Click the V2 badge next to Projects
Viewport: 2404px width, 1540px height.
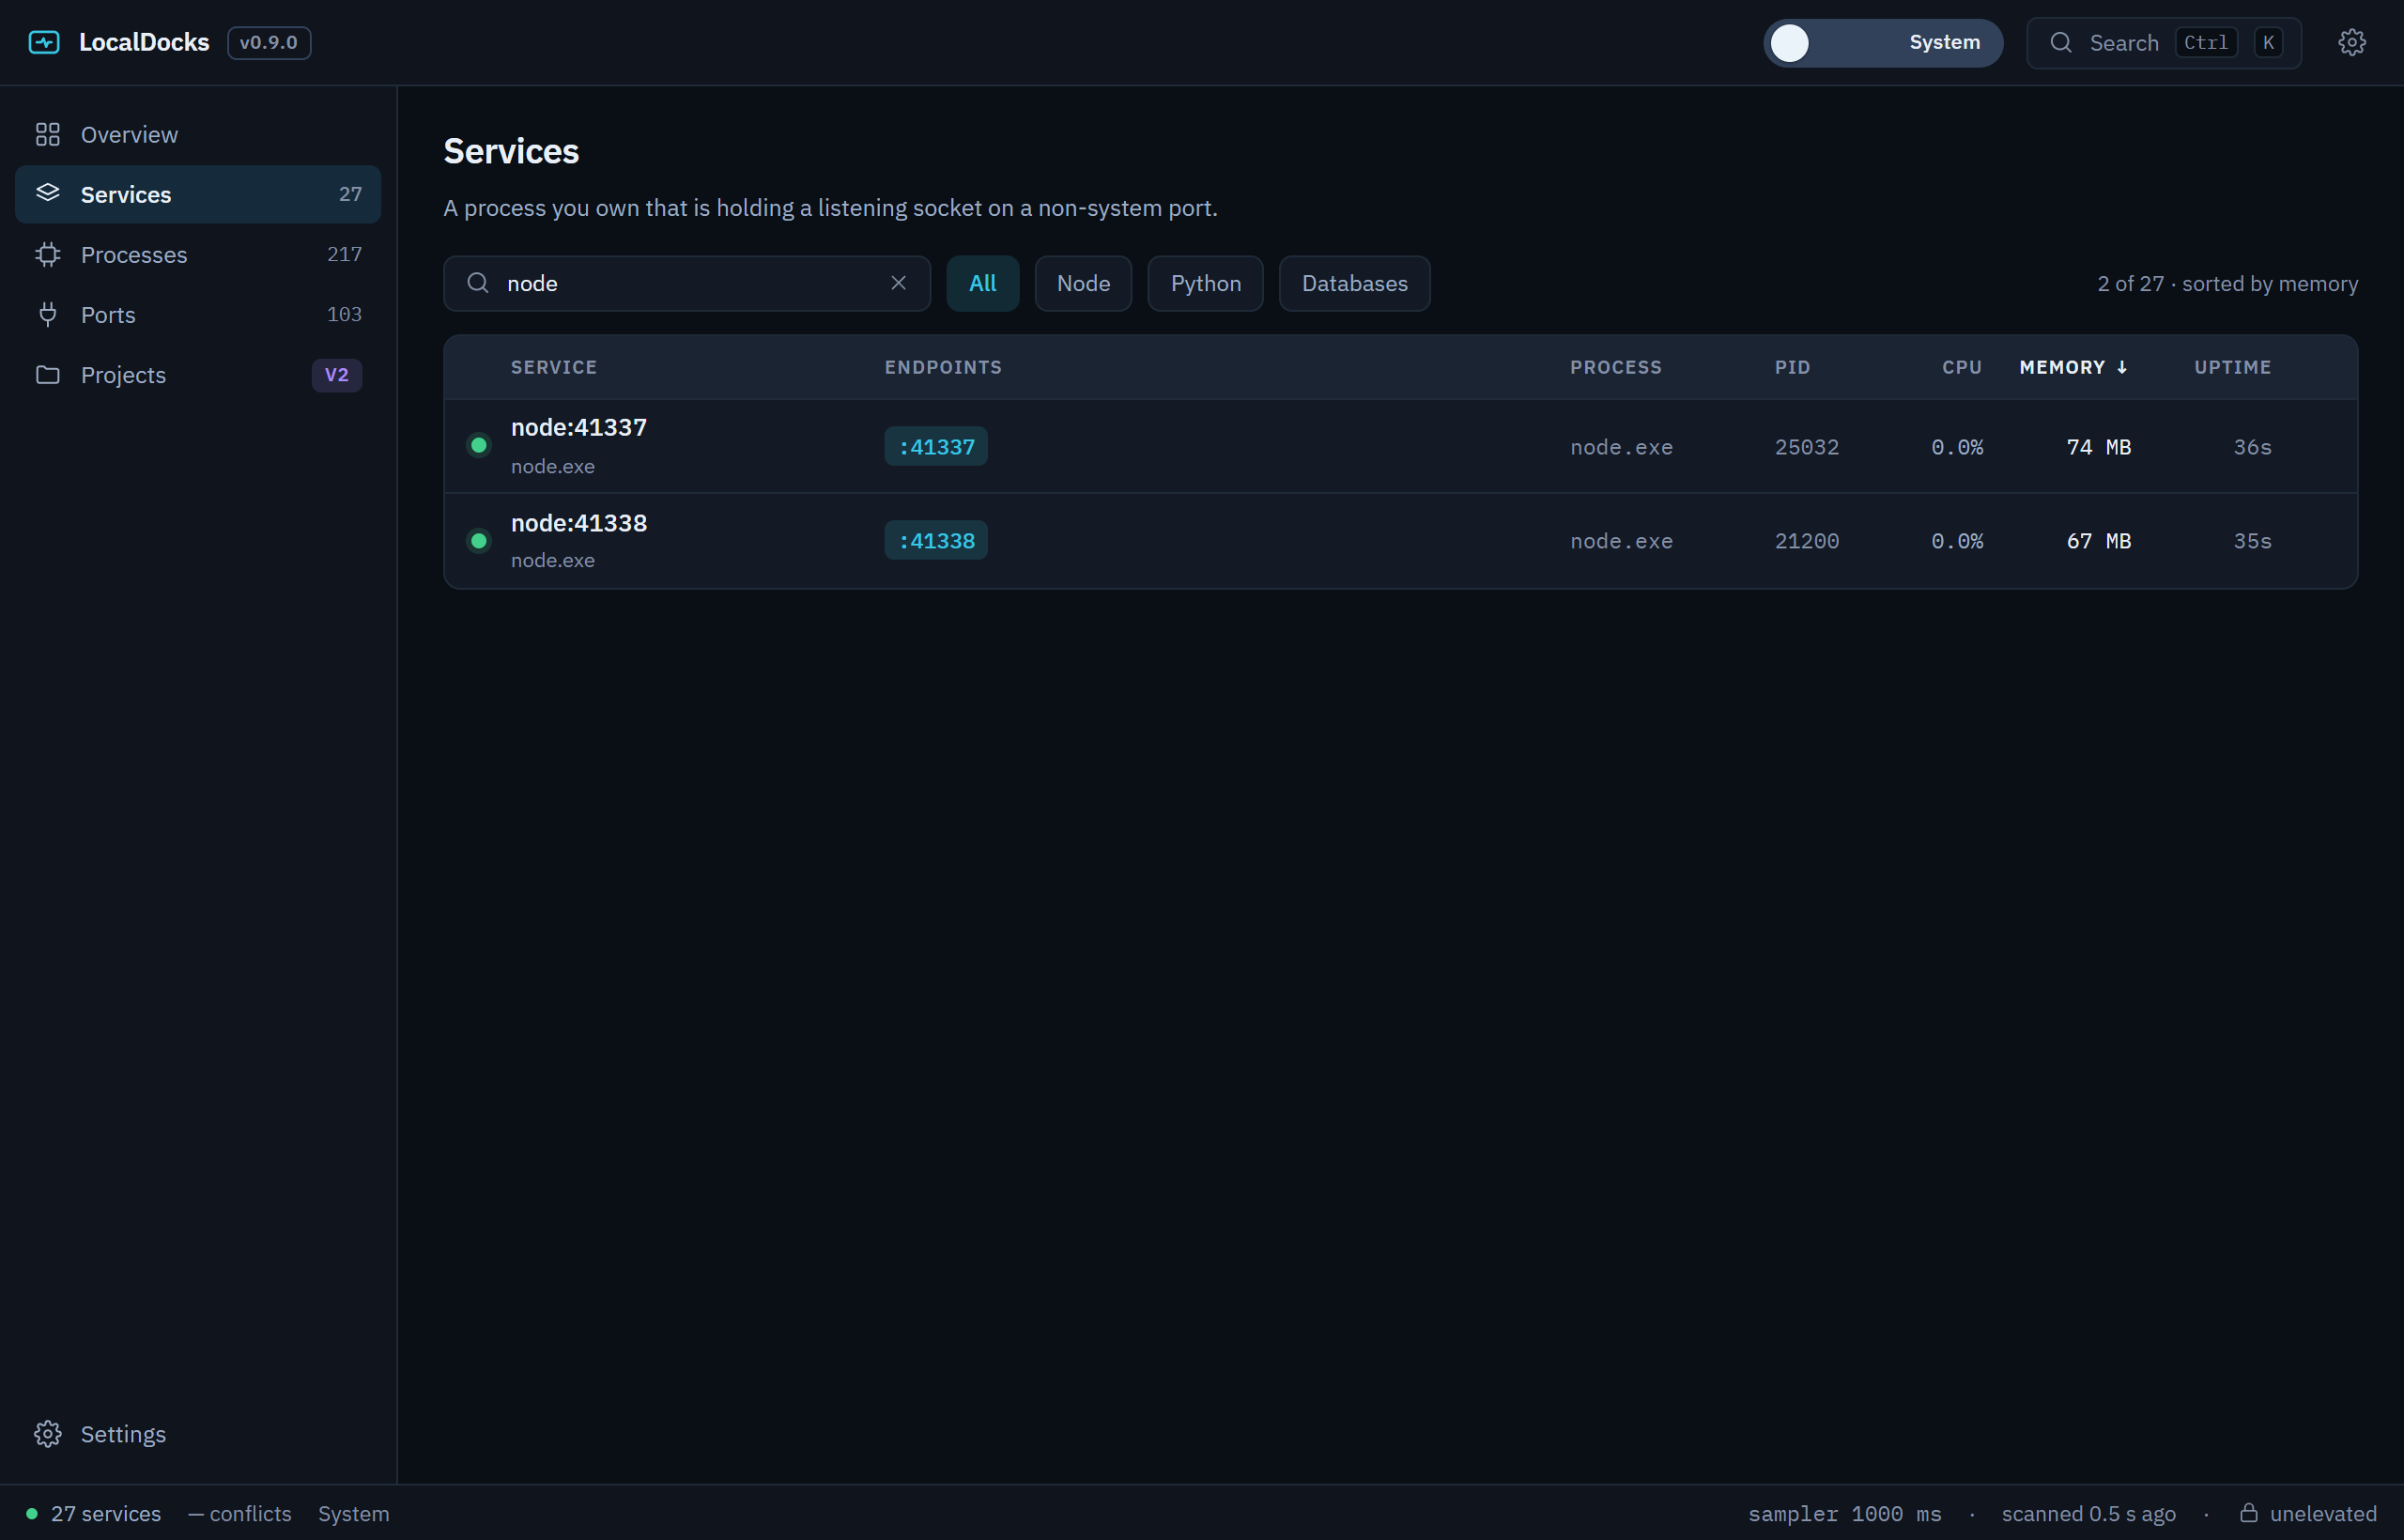(336, 375)
